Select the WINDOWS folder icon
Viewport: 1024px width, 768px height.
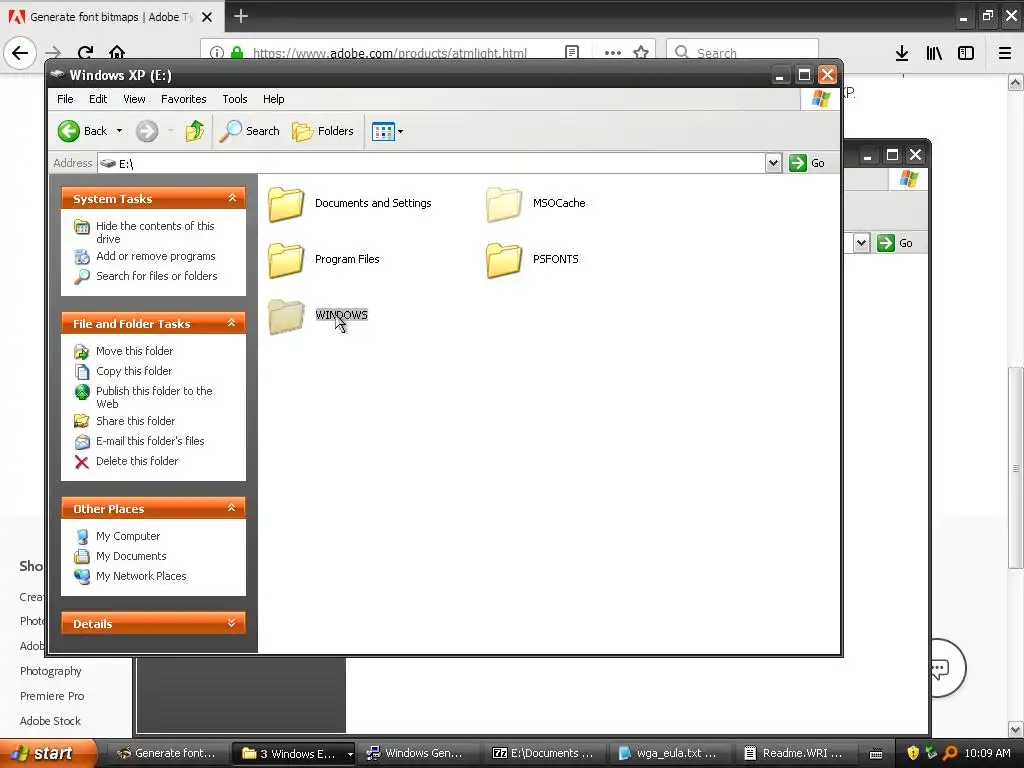pyautogui.click(x=286, y=316)
